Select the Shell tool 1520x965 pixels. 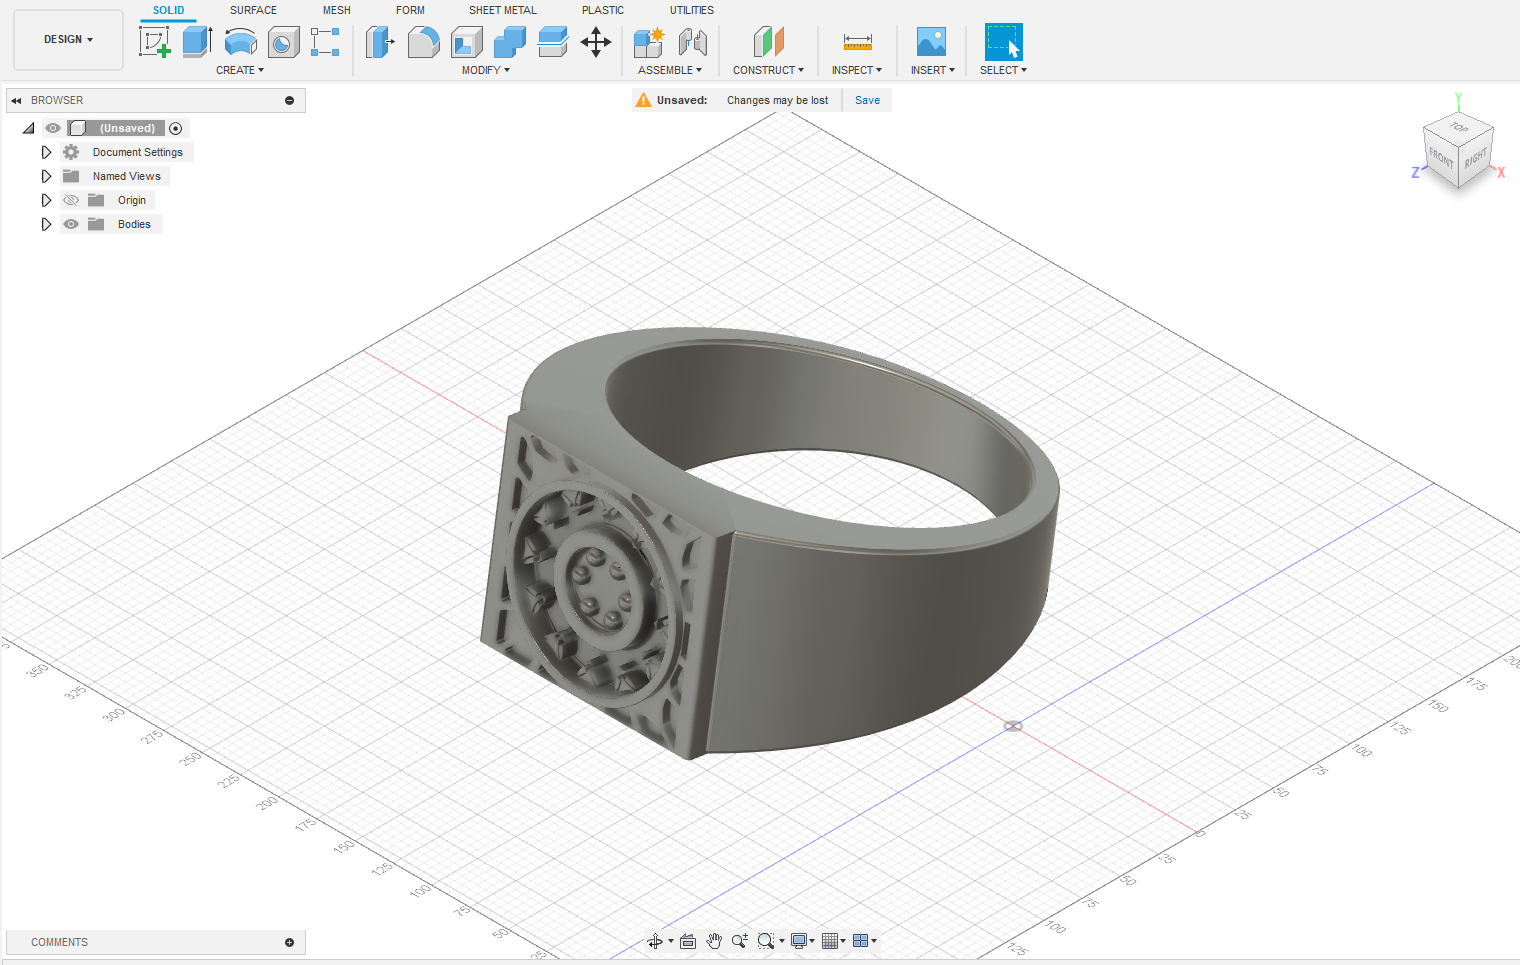467,42
